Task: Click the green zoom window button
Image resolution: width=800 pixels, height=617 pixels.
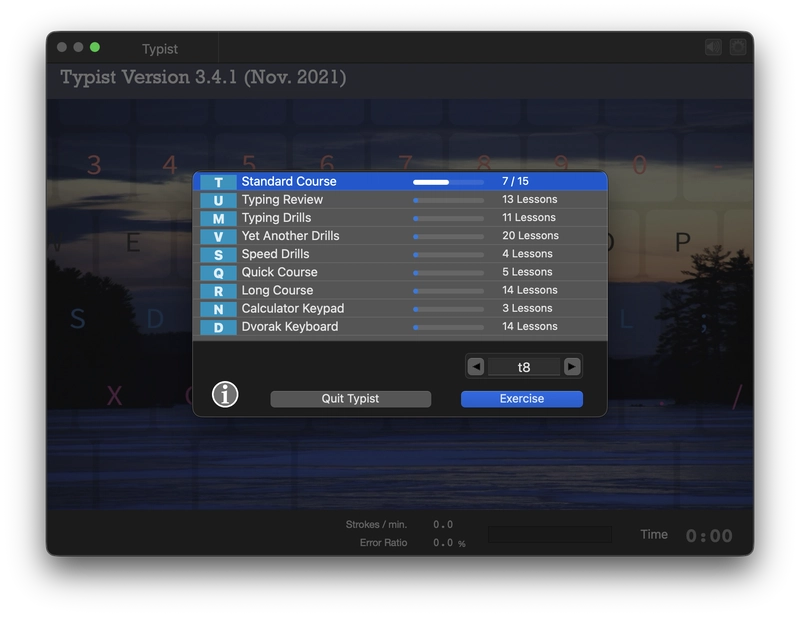Action: pyautogui.click(x=95, y=47)
